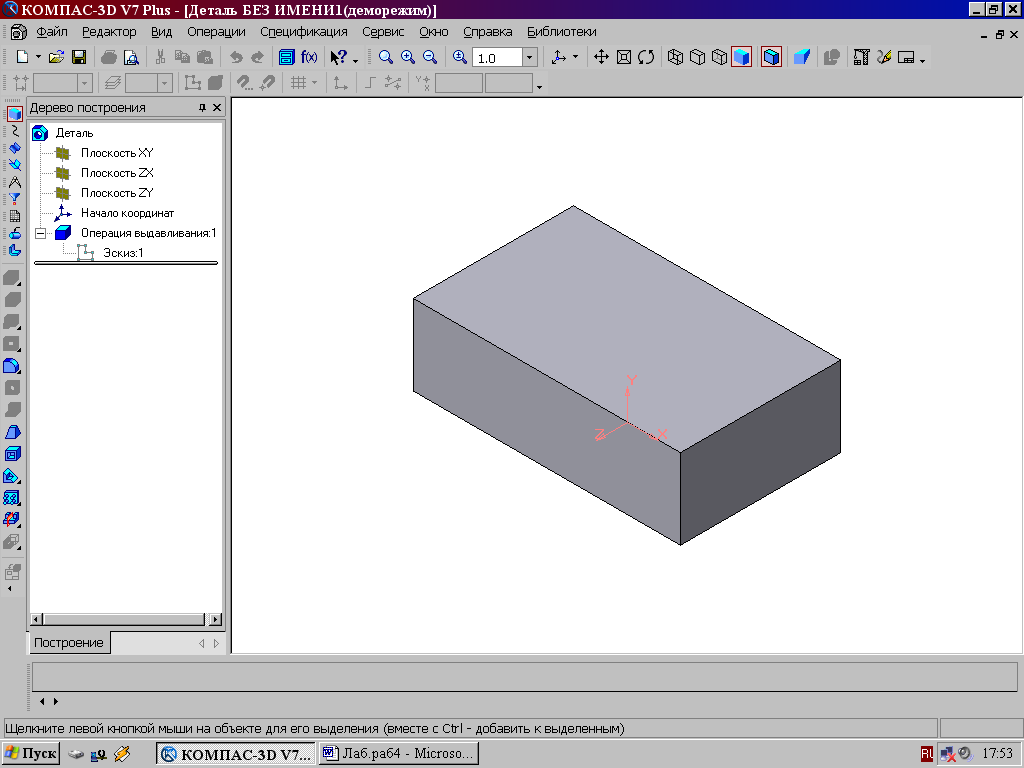Toggle perspective projection view
Image resolution: width=1024 pixels, height=768 pixels.
coord(801,57)
